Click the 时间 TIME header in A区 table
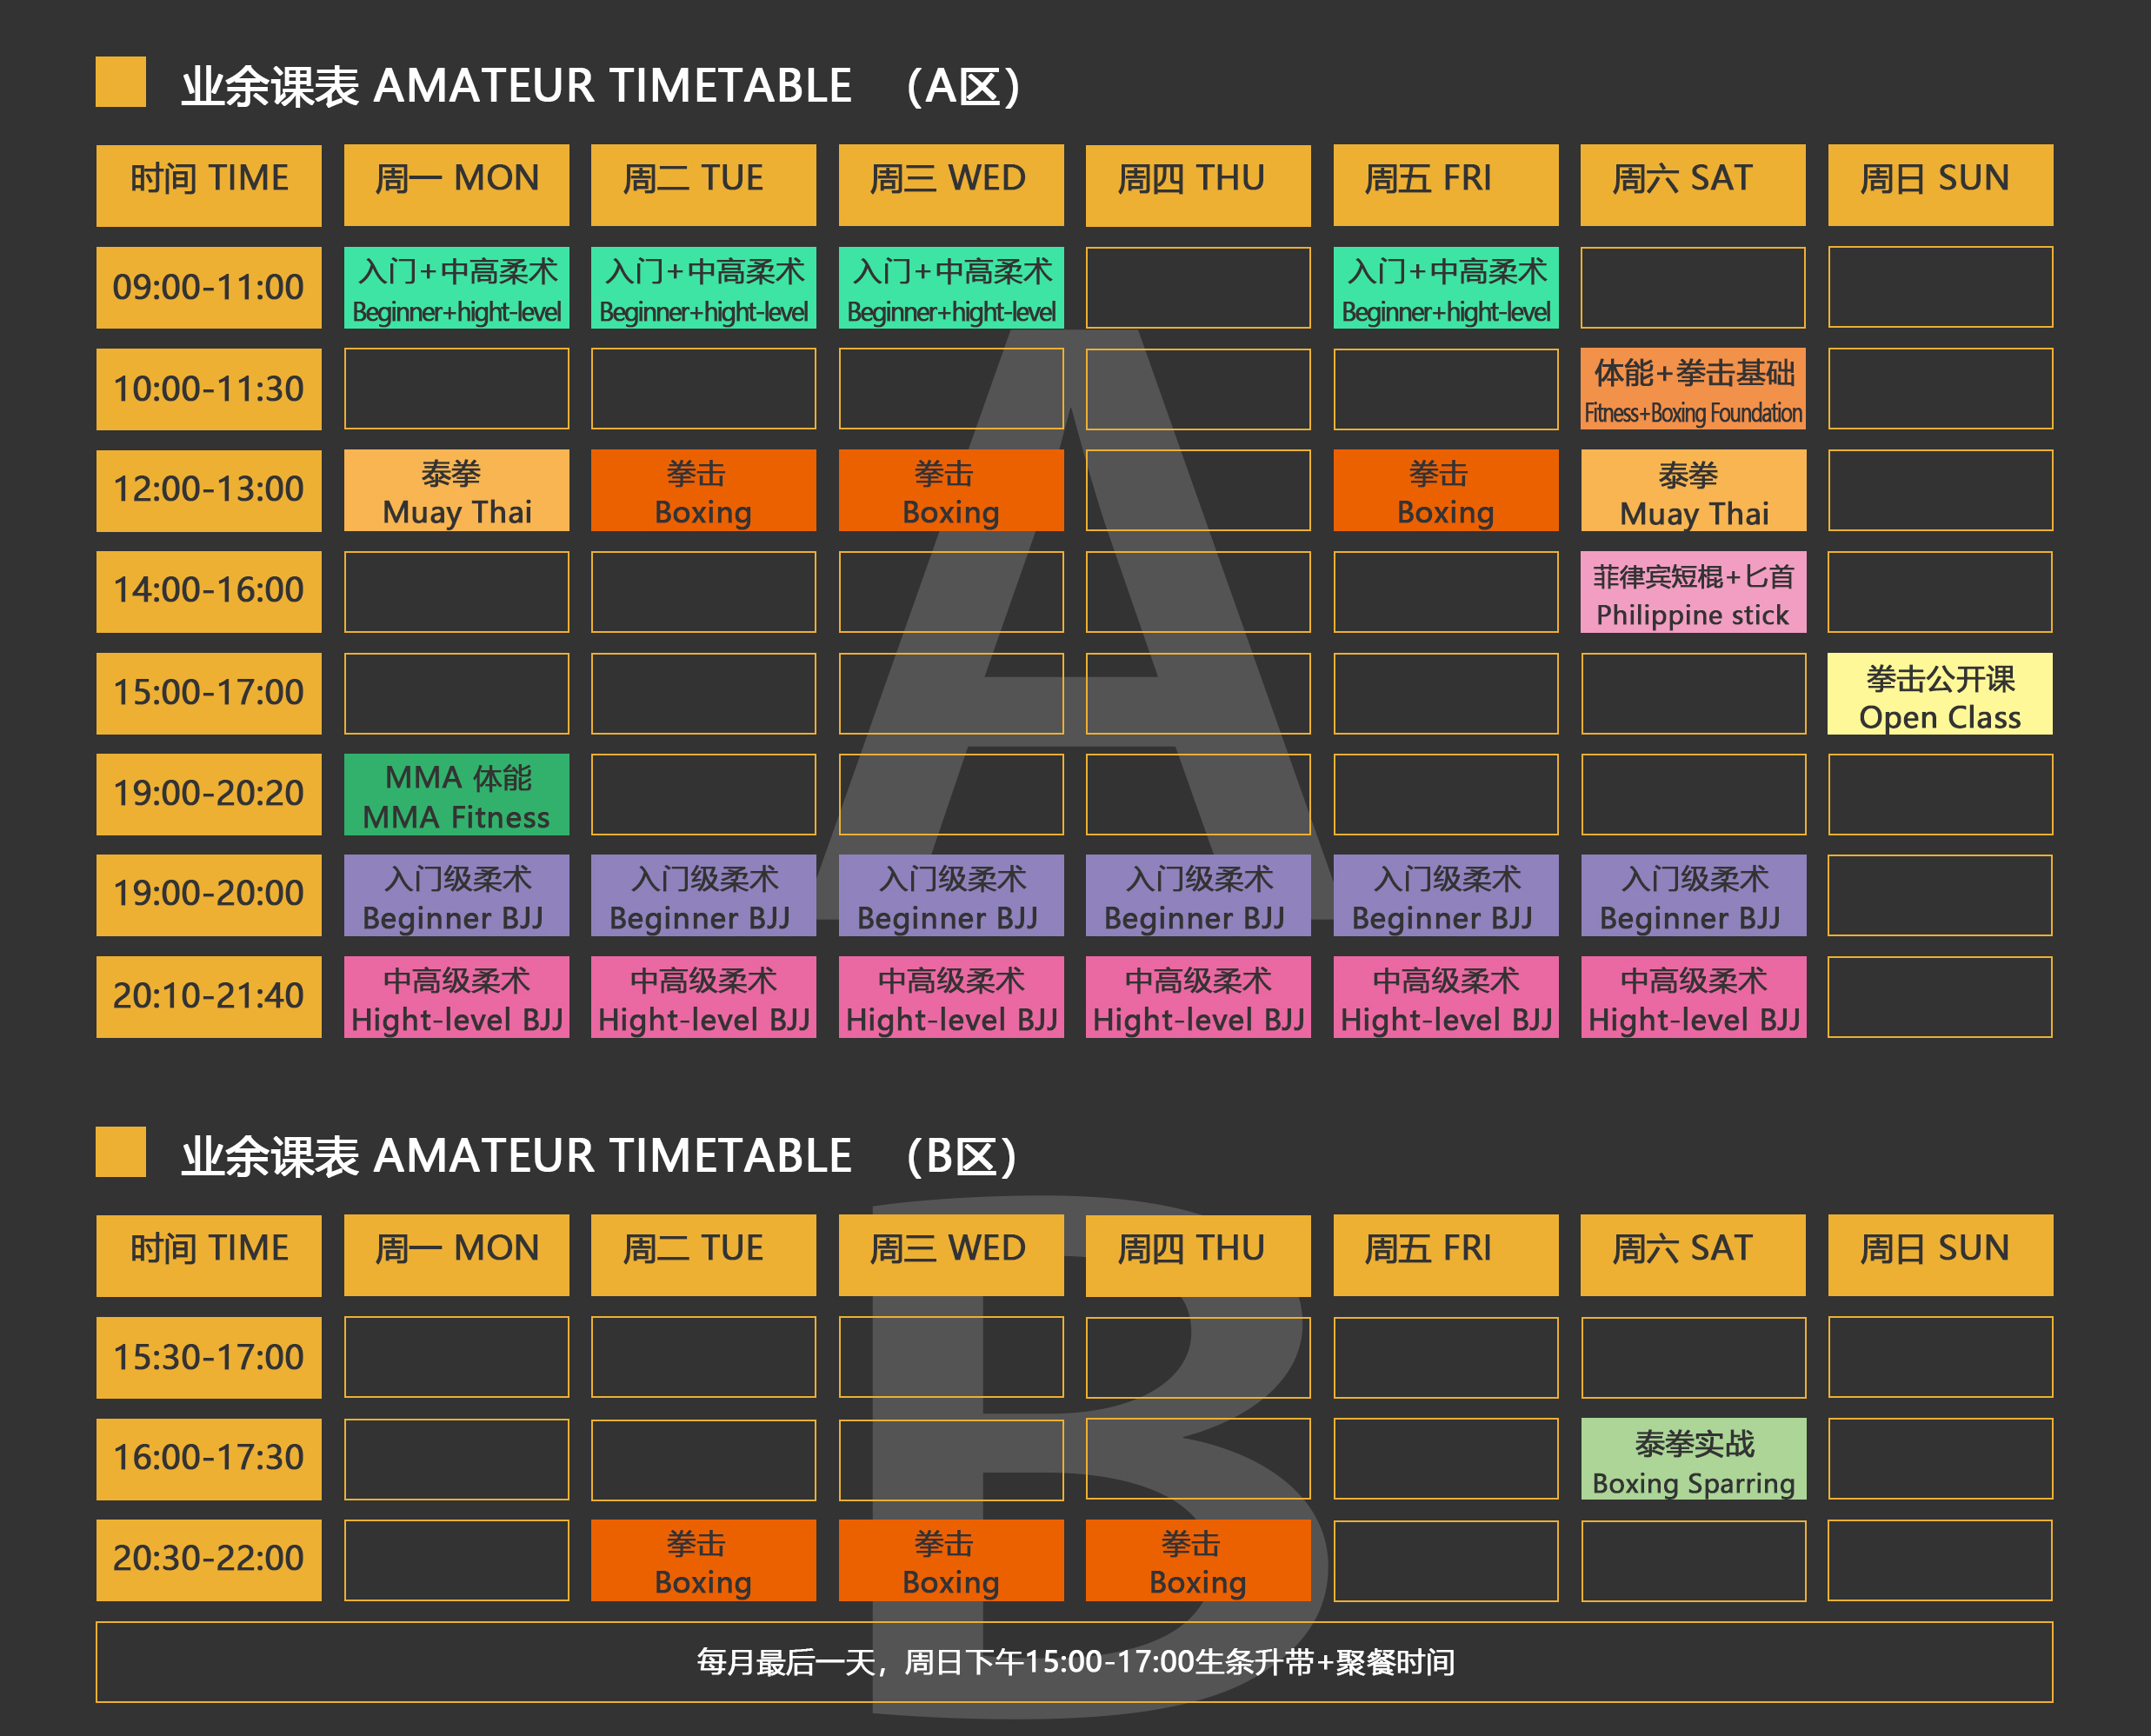2151x1736 pixels. tap(209, 185)
